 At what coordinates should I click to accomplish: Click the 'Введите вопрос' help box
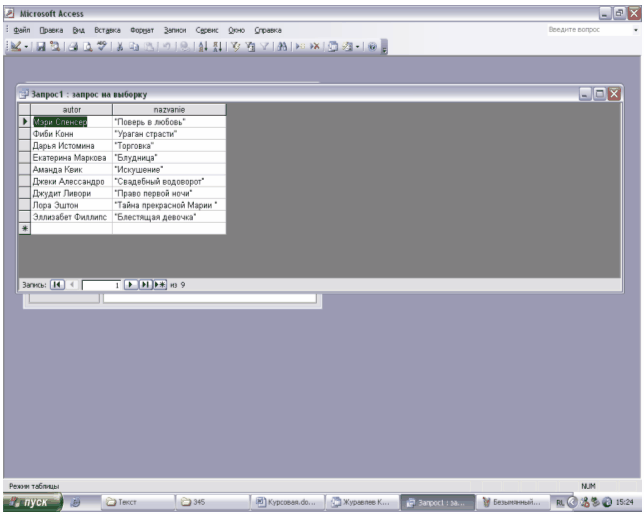[x=588, y=30]
